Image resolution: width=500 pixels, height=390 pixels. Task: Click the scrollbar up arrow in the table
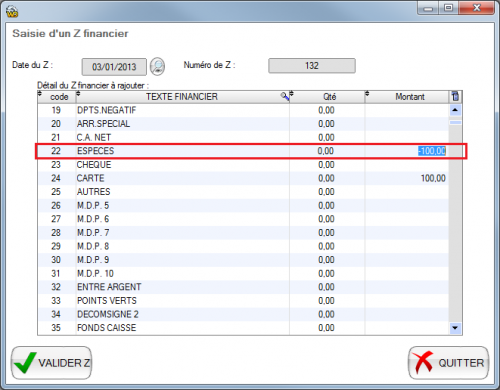click(455, 110)
